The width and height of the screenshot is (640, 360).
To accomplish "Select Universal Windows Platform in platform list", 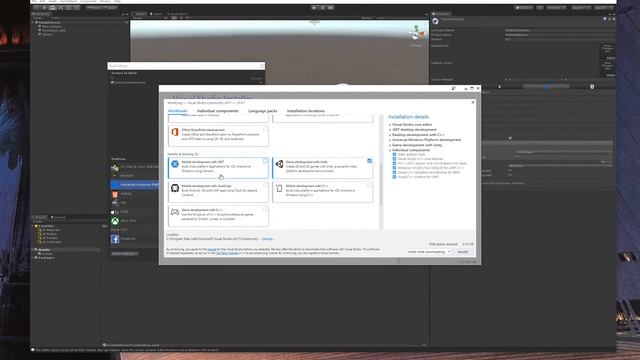I will pos(135,184).
